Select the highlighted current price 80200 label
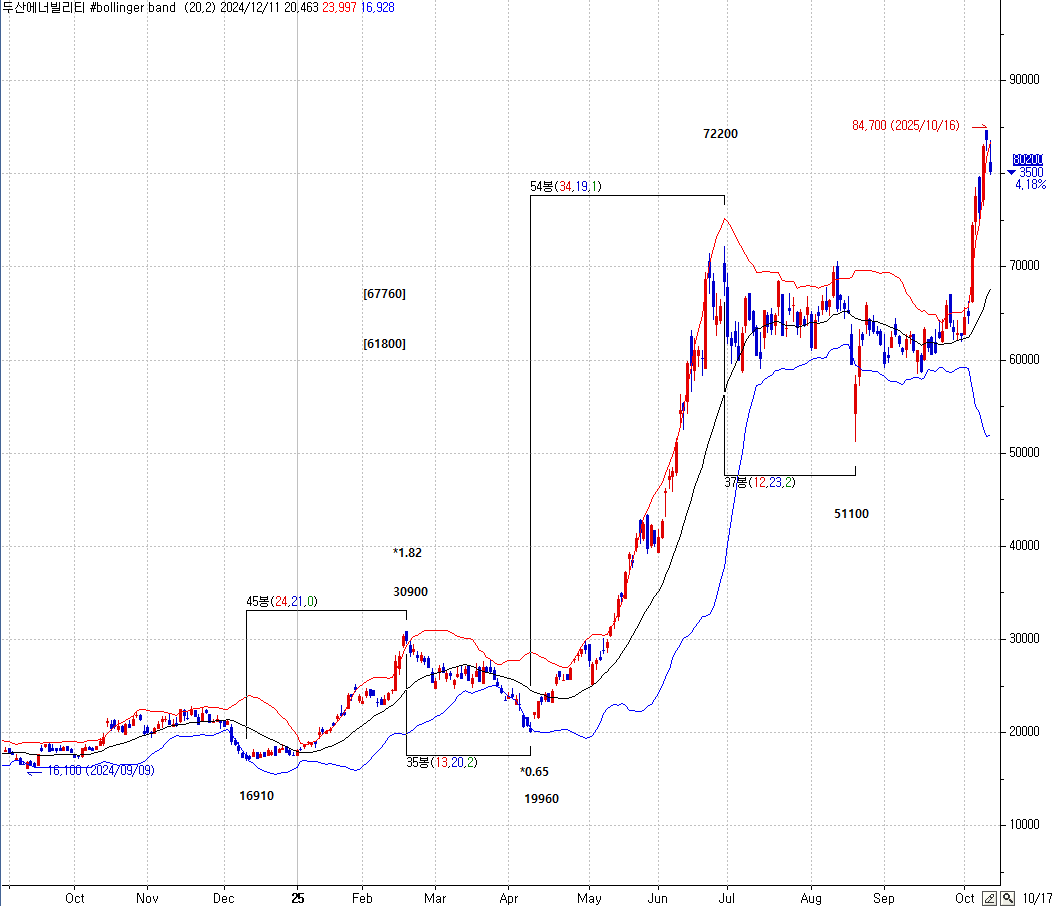1058x906 pixels. [1027, 159]
